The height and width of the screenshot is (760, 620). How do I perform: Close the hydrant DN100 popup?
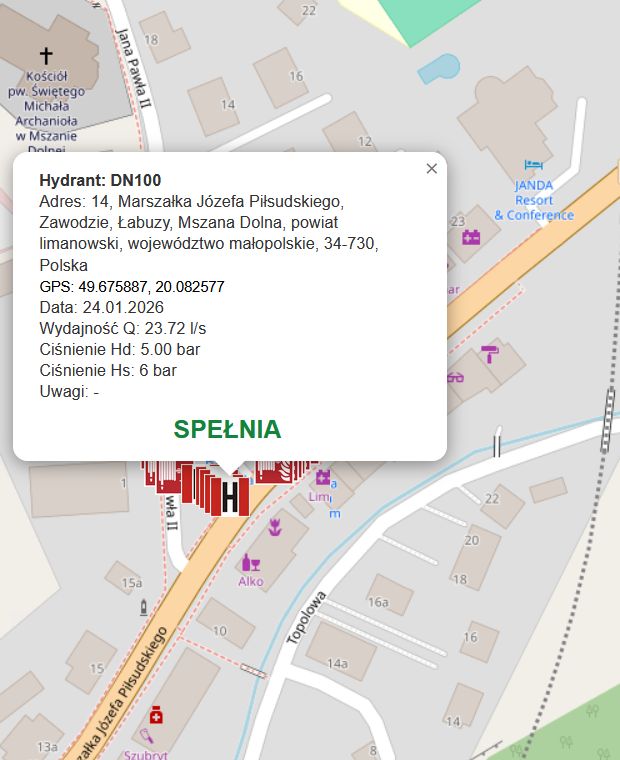pyautogui.click(x=431, y=168)
